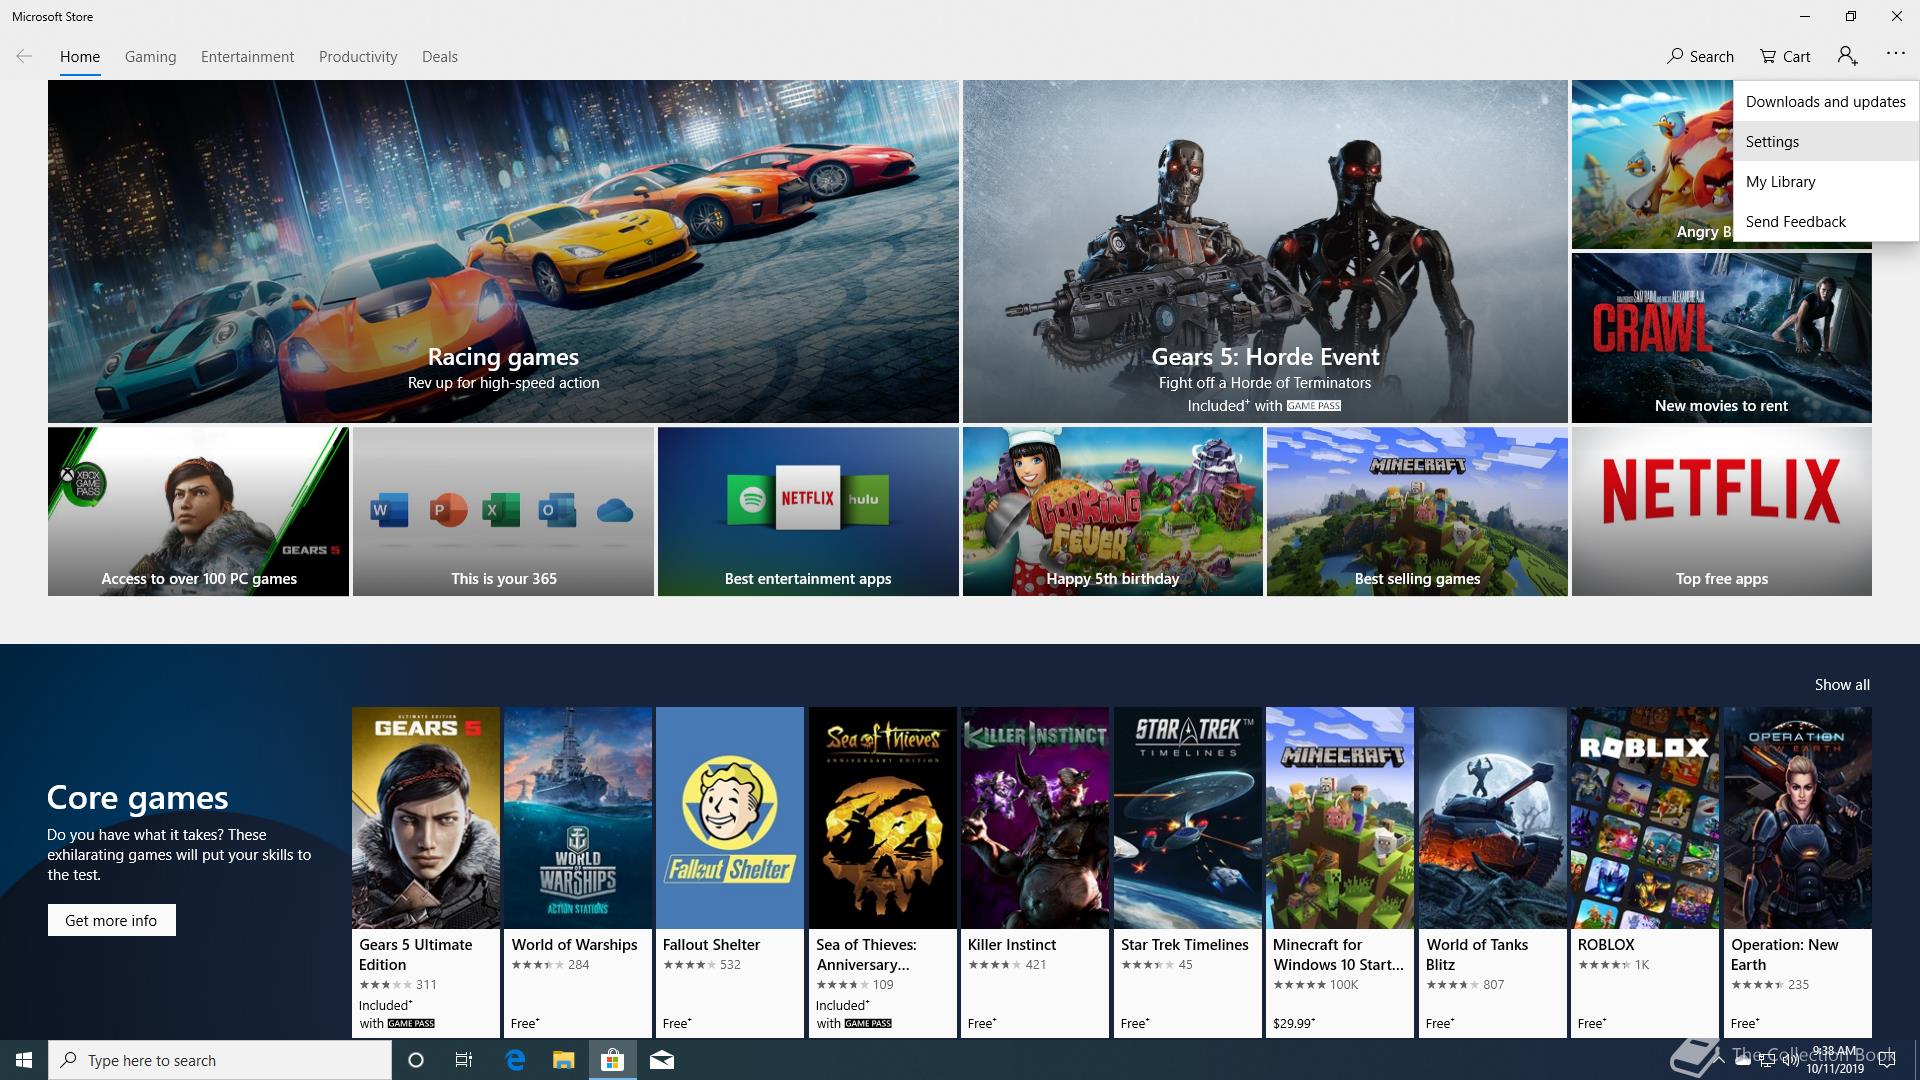Open Crawl New movies to rent tile
This screenshot has height=1080, width=1920.
(1721, 337)
